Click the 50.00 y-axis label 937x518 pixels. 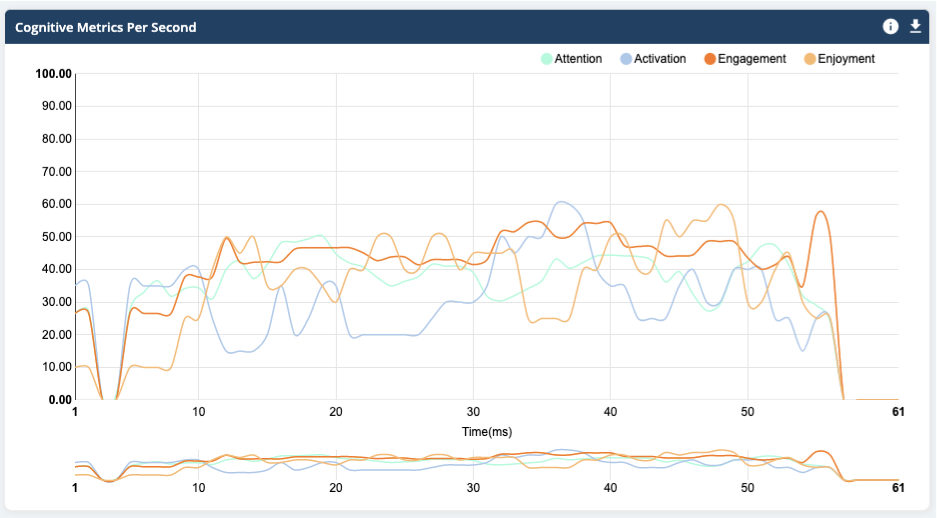pos(56,237)
